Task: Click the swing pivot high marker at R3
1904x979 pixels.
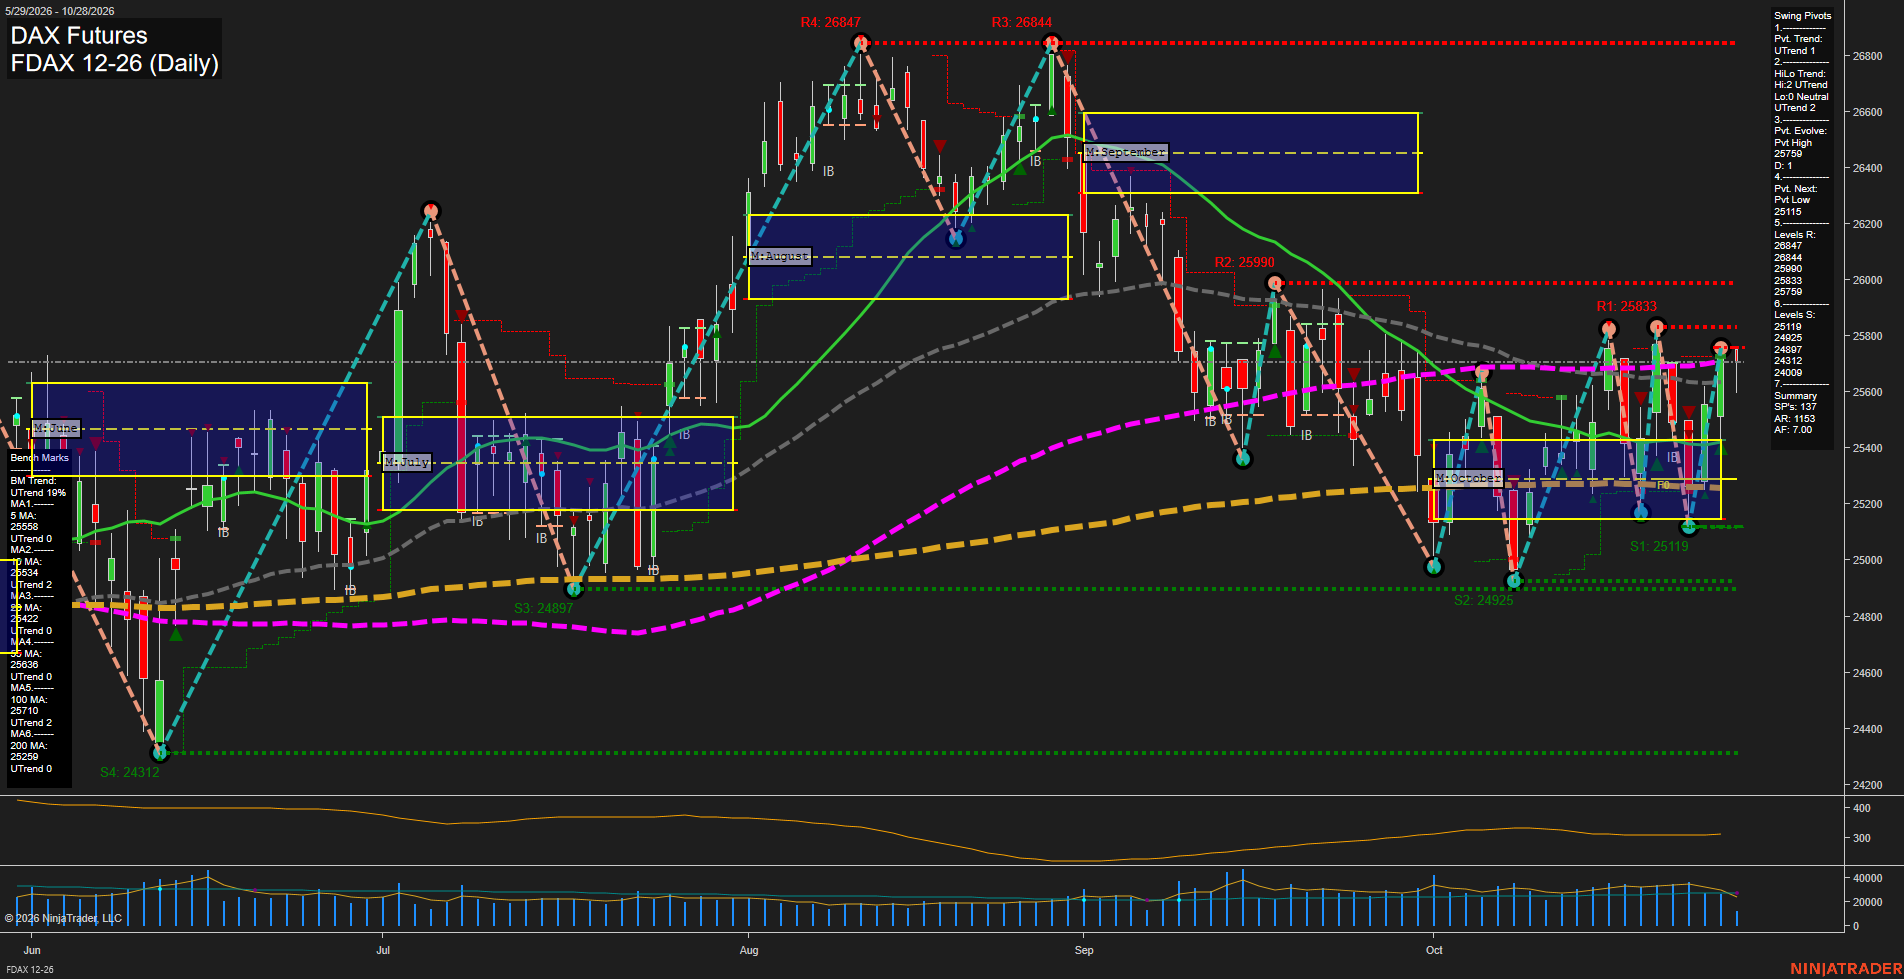Action: (1050, 43)
